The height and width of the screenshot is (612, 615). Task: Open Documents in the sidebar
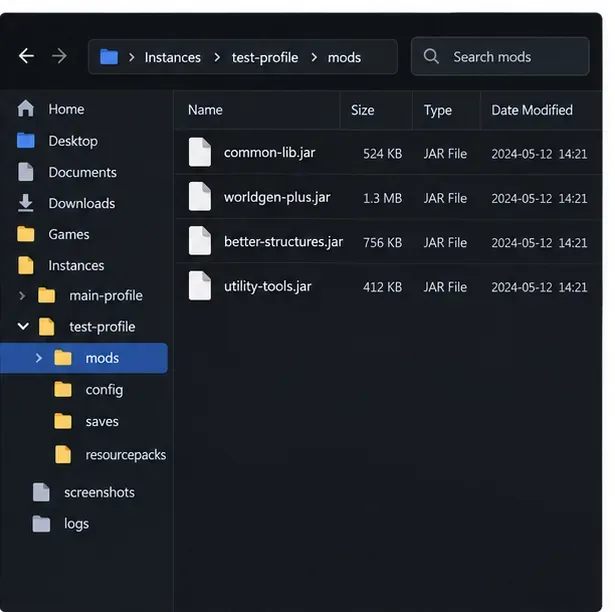tap(82, 172)
